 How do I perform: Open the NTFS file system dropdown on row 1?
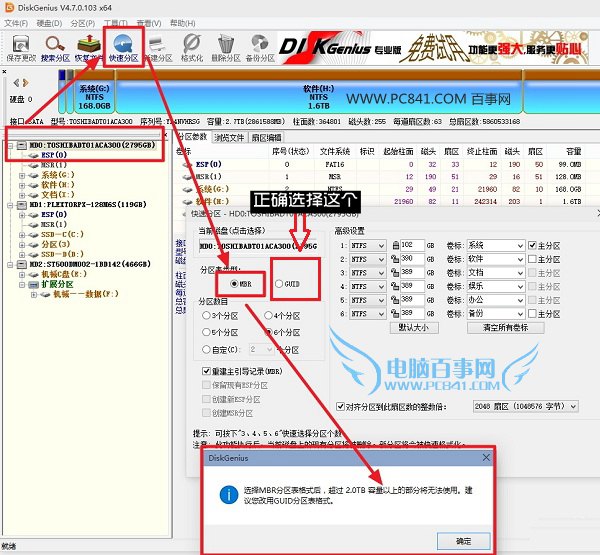(367, 245)
